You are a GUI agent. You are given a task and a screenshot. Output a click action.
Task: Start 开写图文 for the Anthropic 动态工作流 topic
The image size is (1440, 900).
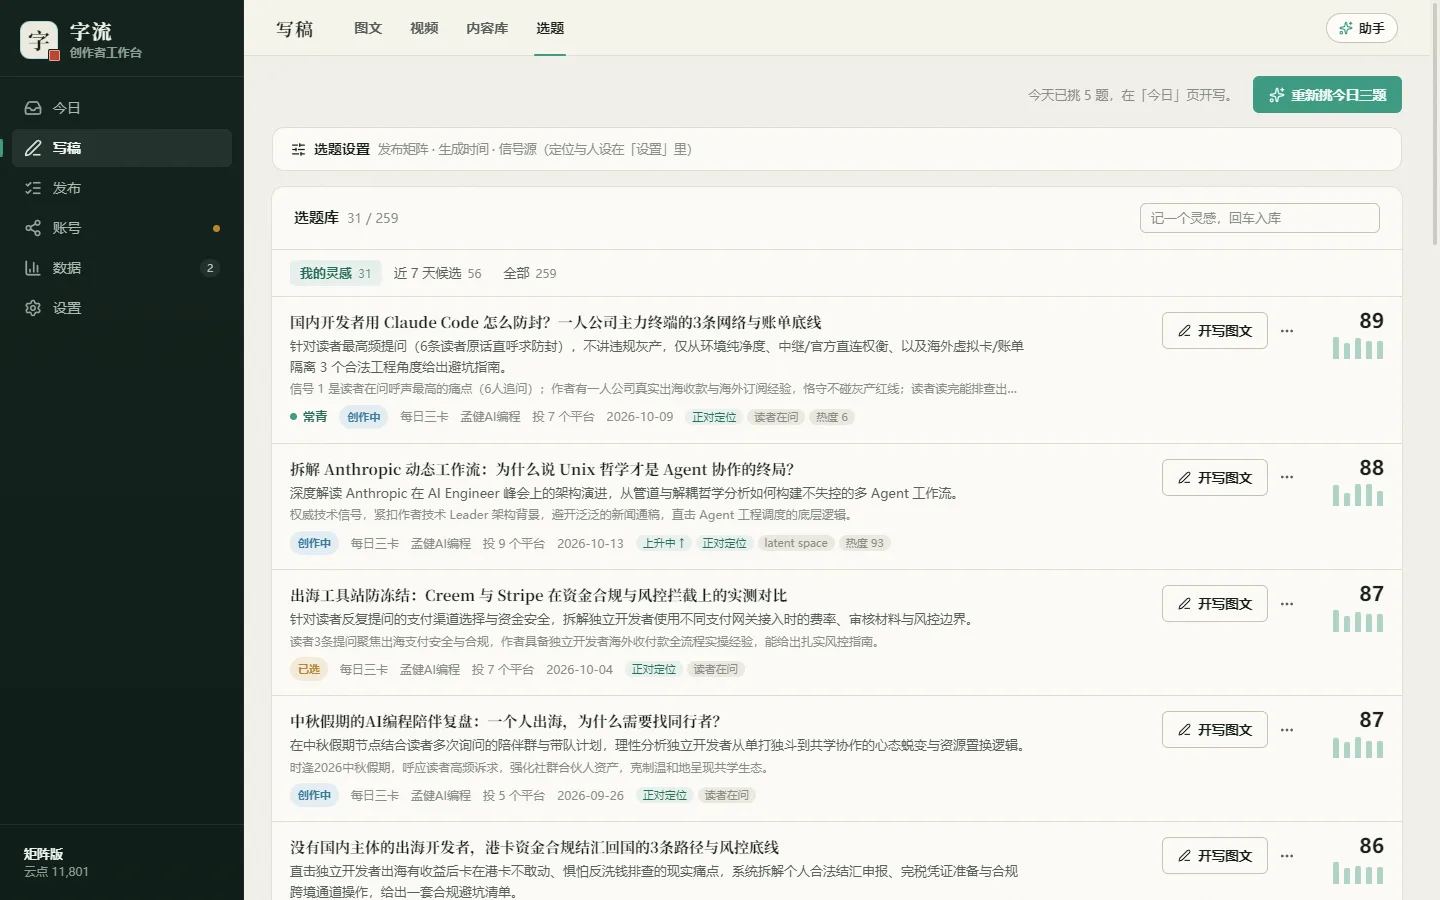tap(1215, 478)
